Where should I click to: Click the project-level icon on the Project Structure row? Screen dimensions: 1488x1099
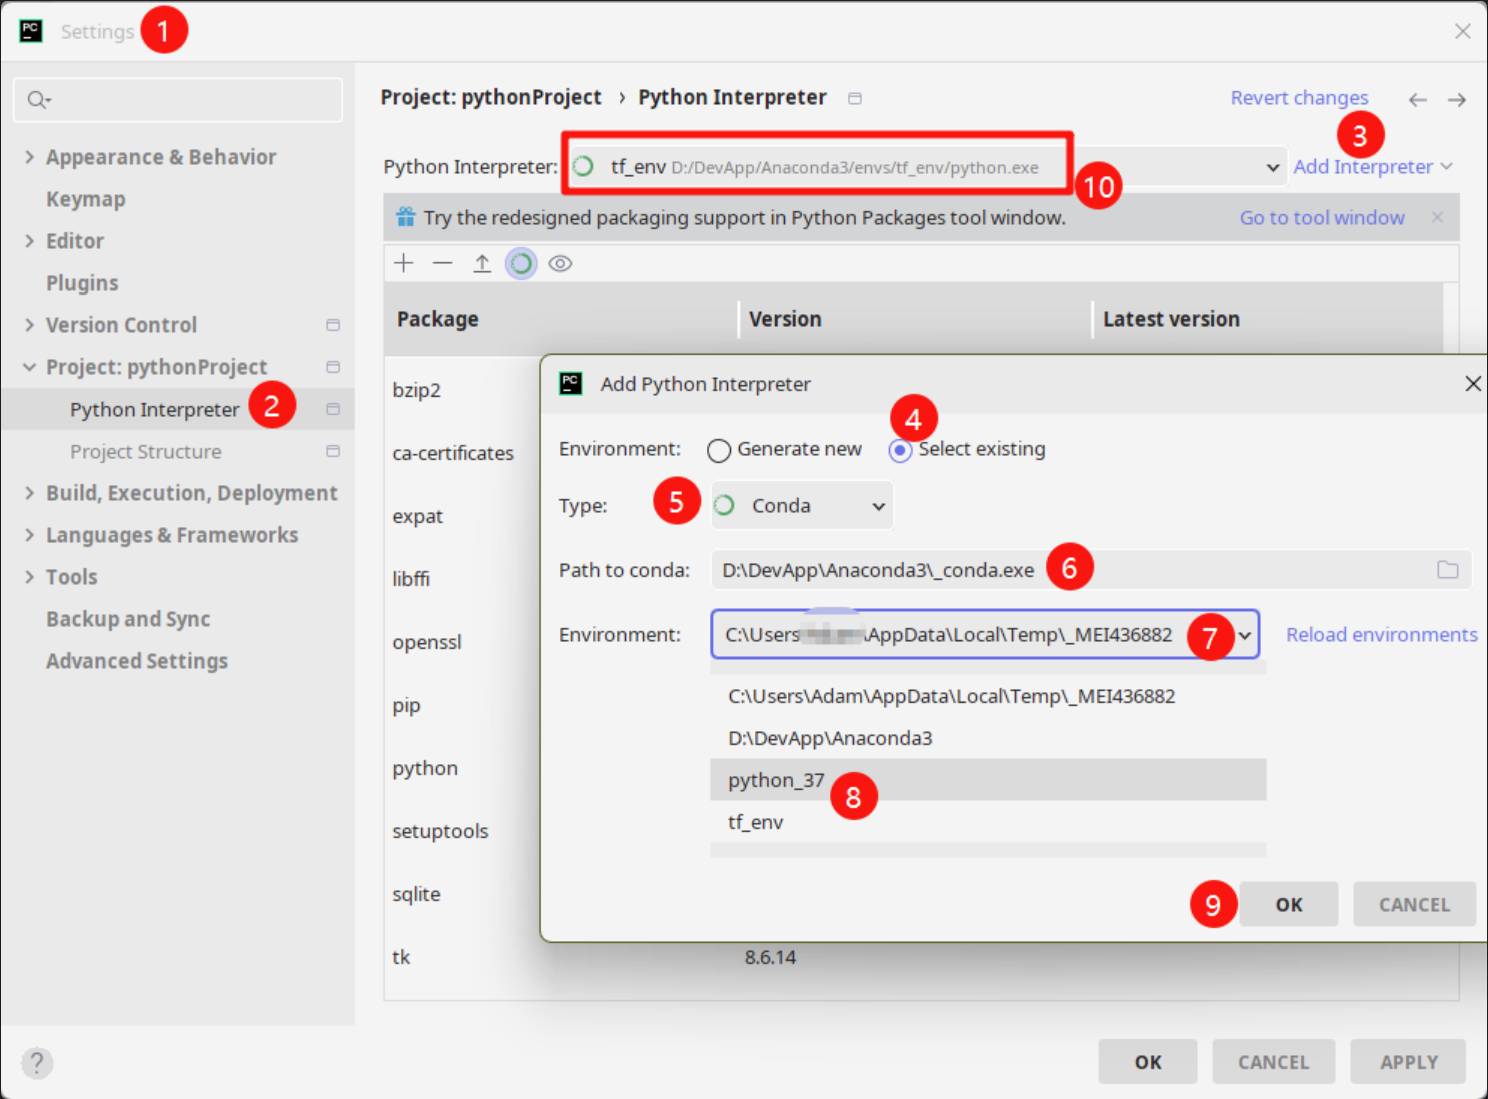[x=333, y=451]
